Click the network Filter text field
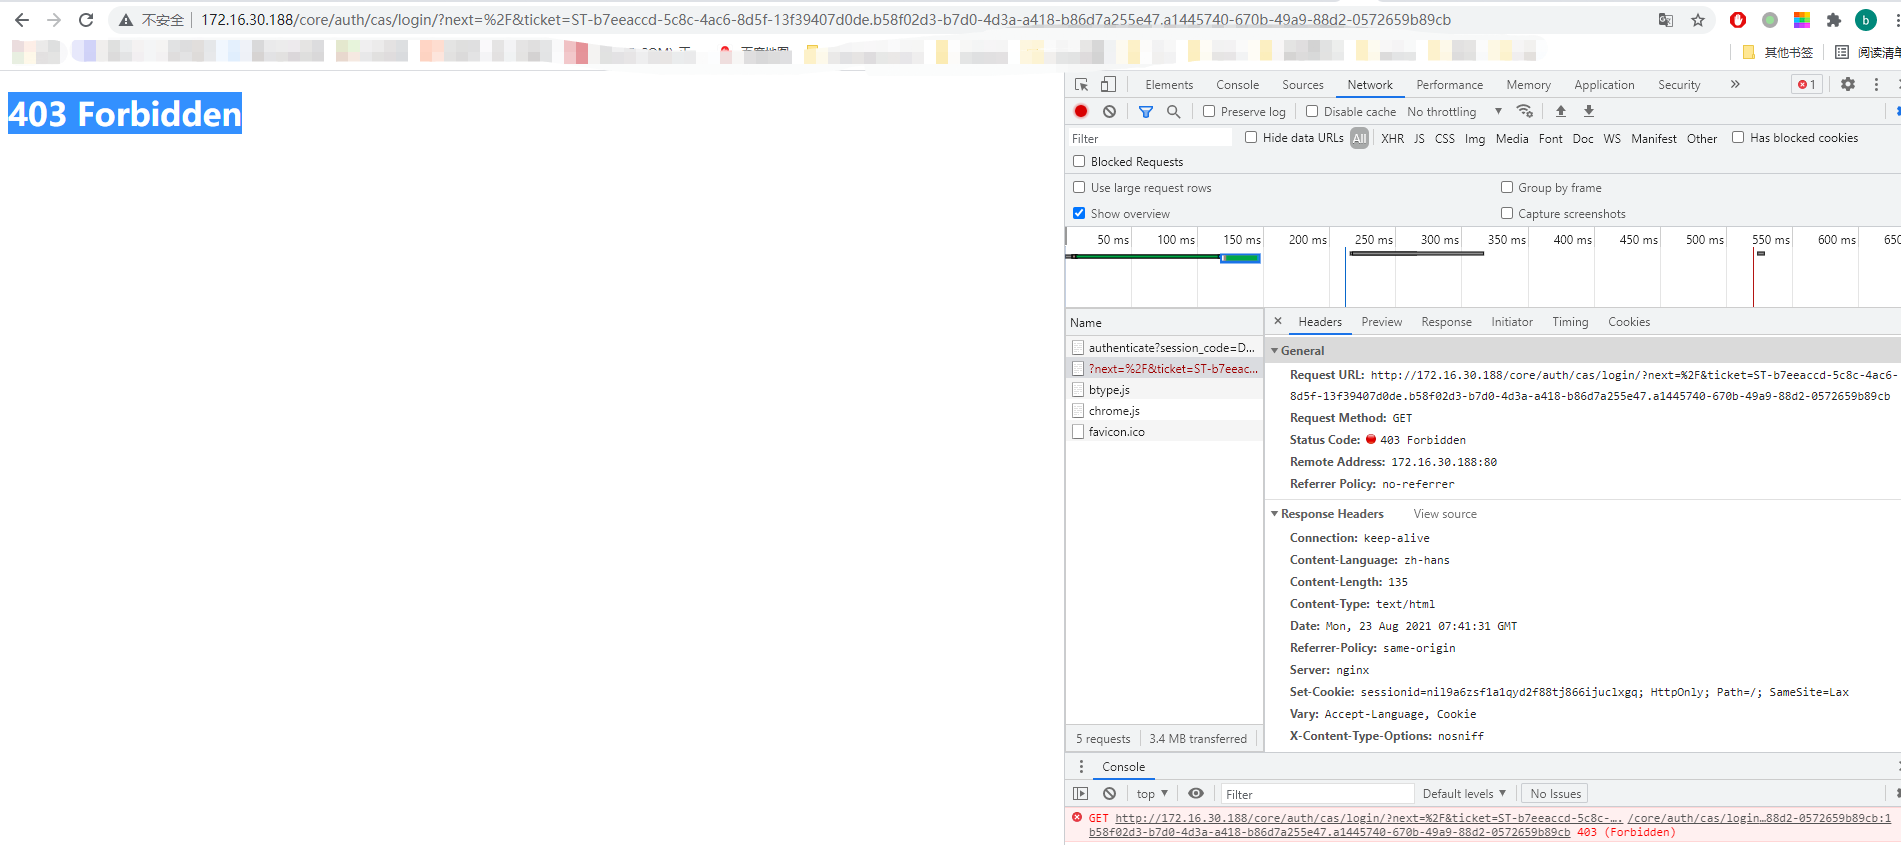 coord(1150,139)
